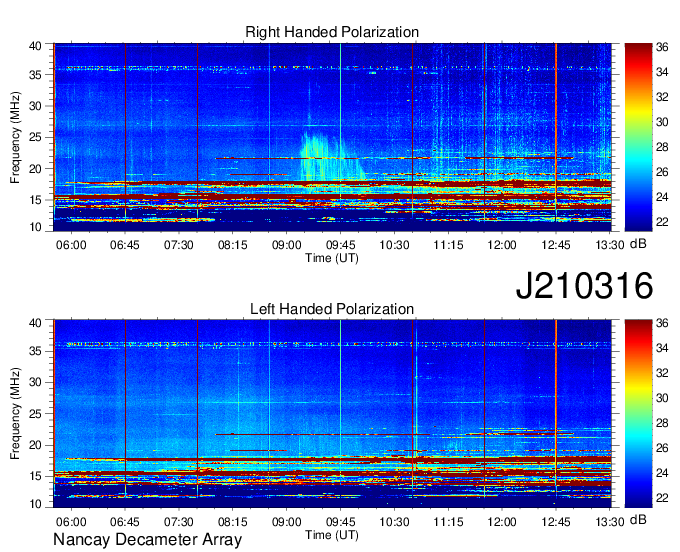
Task: Click 10:30 tick label on top time axis
Action: tap(394, 245)
